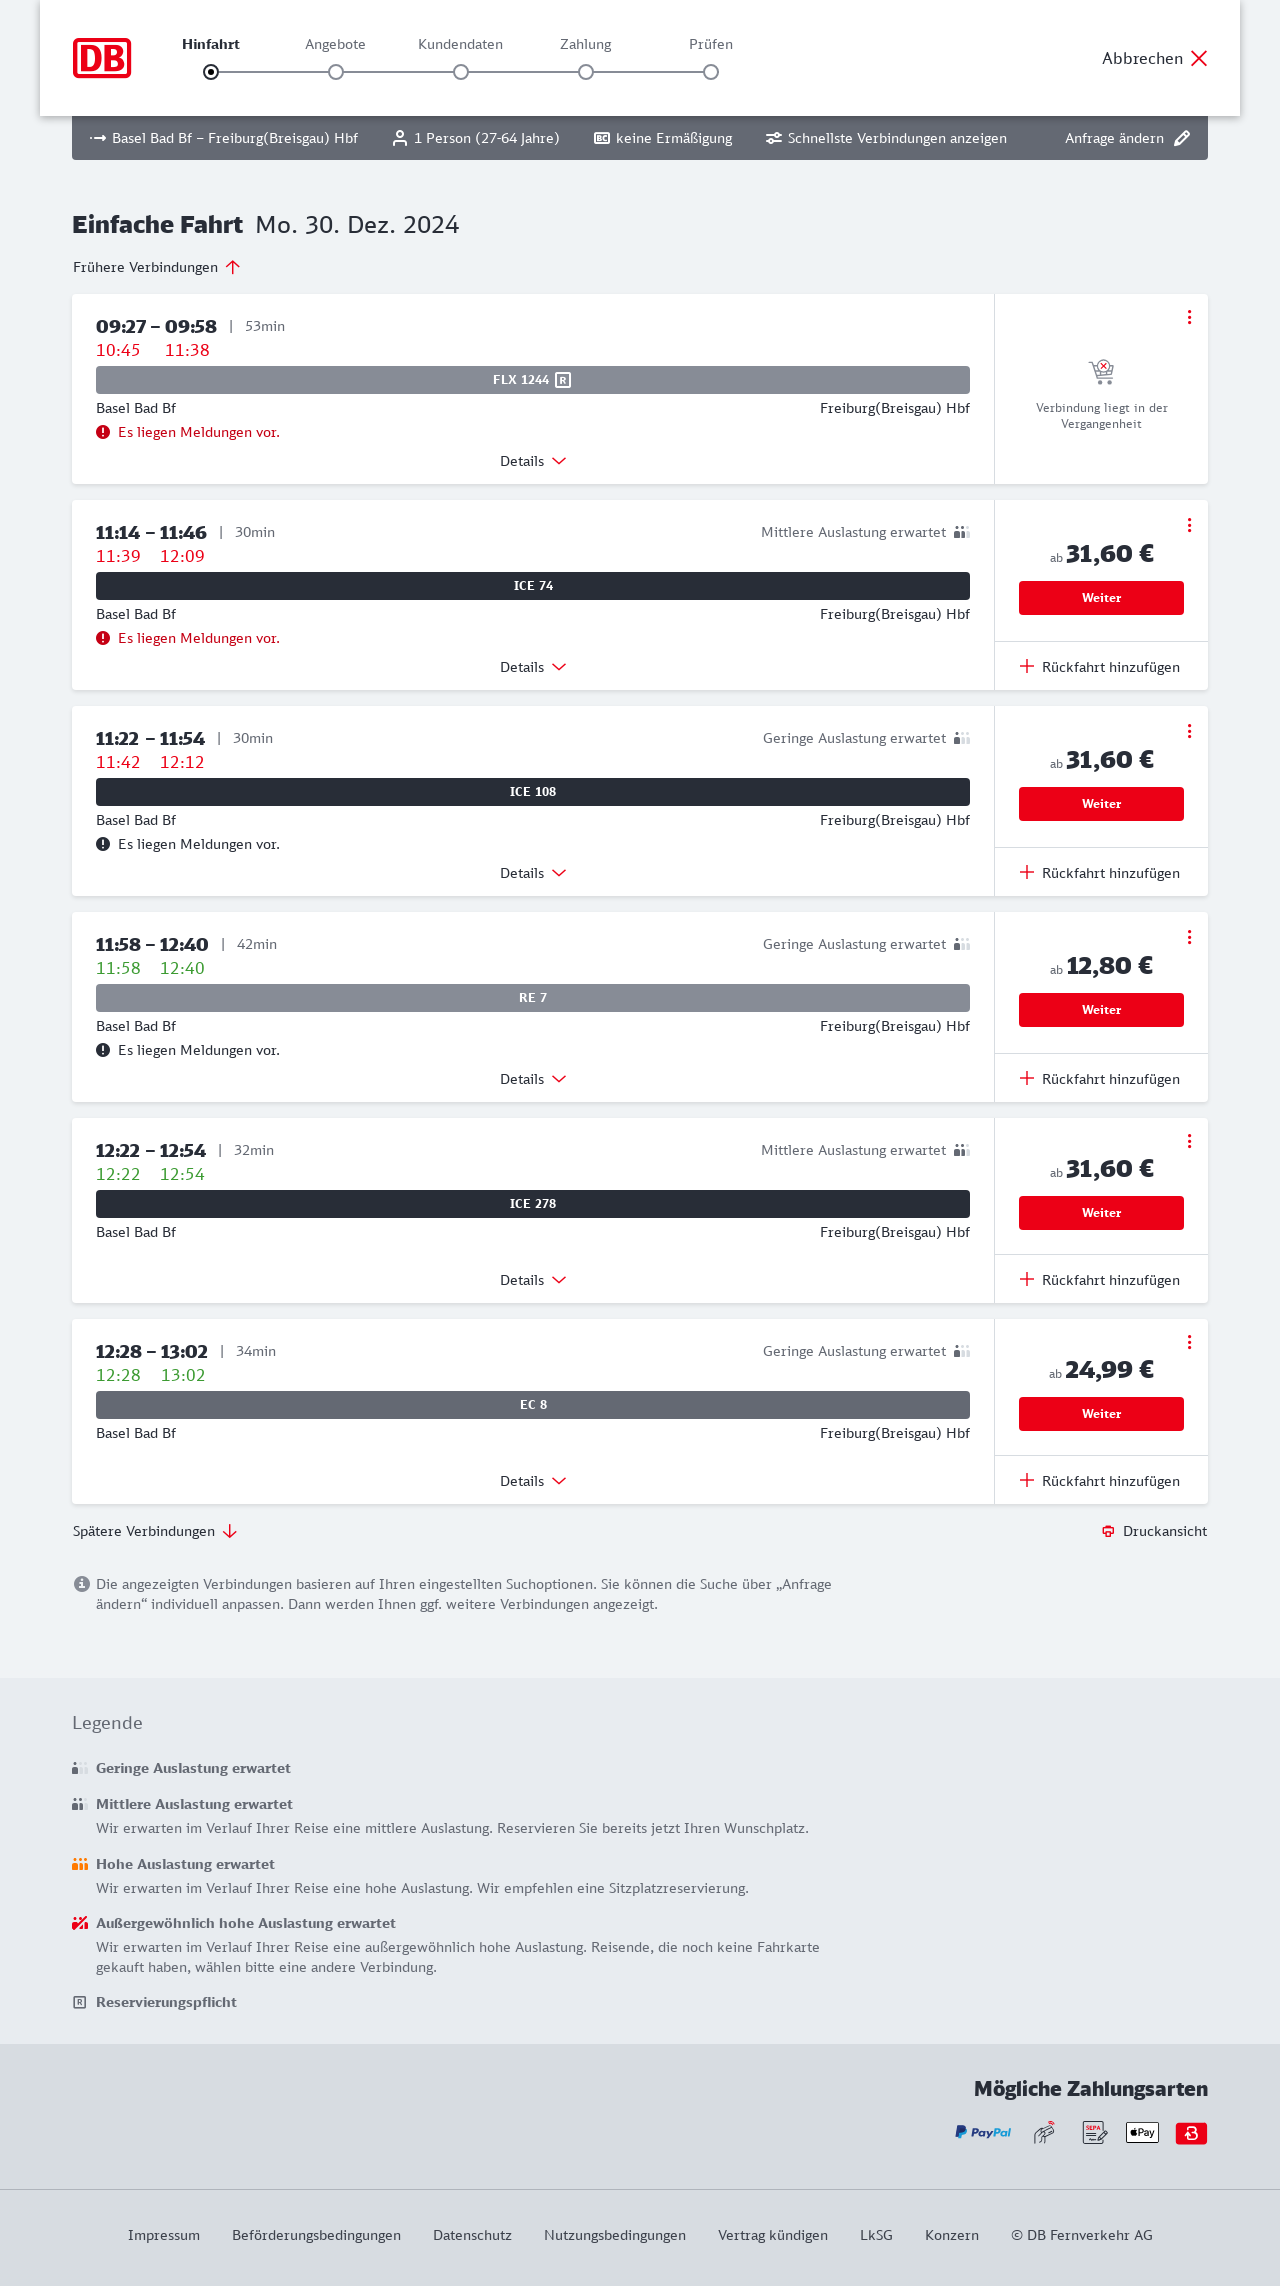Add Rückfahrt hinzufügen for ICE 278
This screenshot has width=1280, height=2286.
[1100, 1280]
